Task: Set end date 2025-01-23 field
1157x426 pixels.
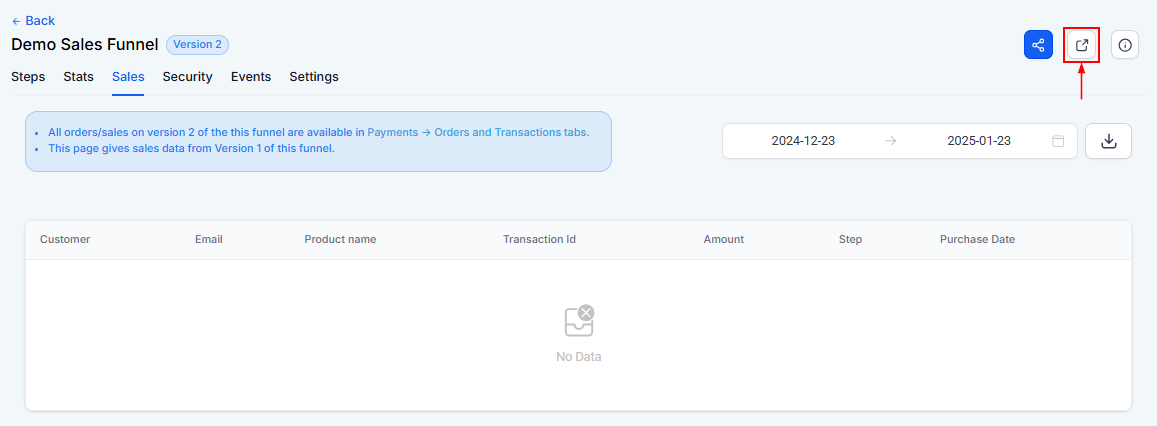Action: click(978, 141)
